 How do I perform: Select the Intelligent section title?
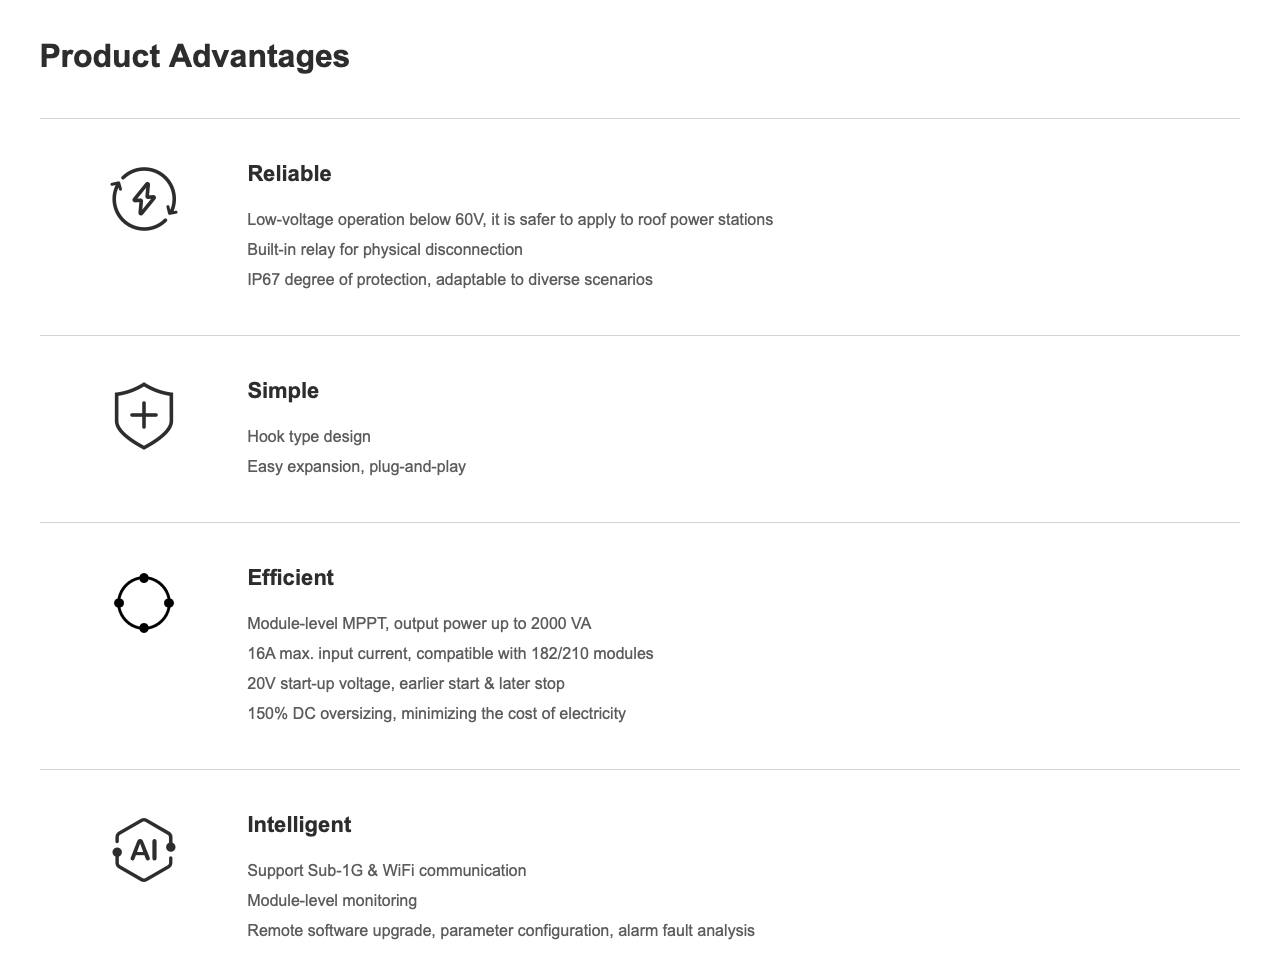point(299,825)
